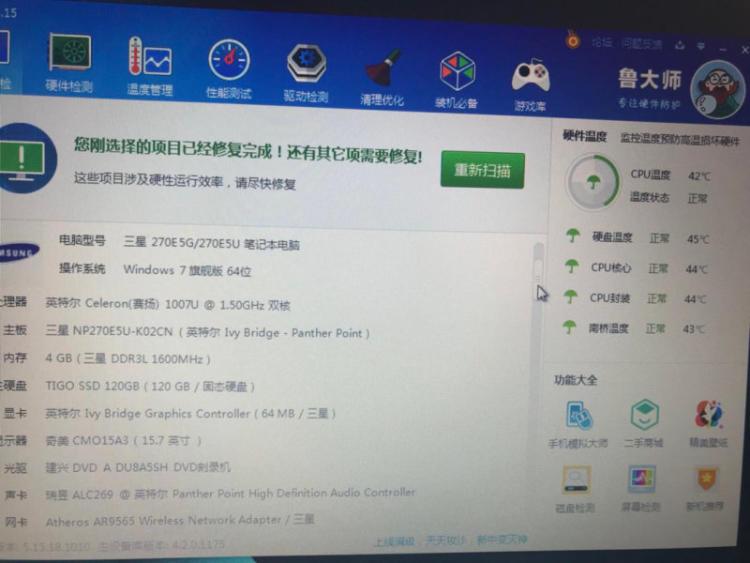Open 温度管理 temperature management tab
The image size is (750, 563).
(x=150, y=66)
